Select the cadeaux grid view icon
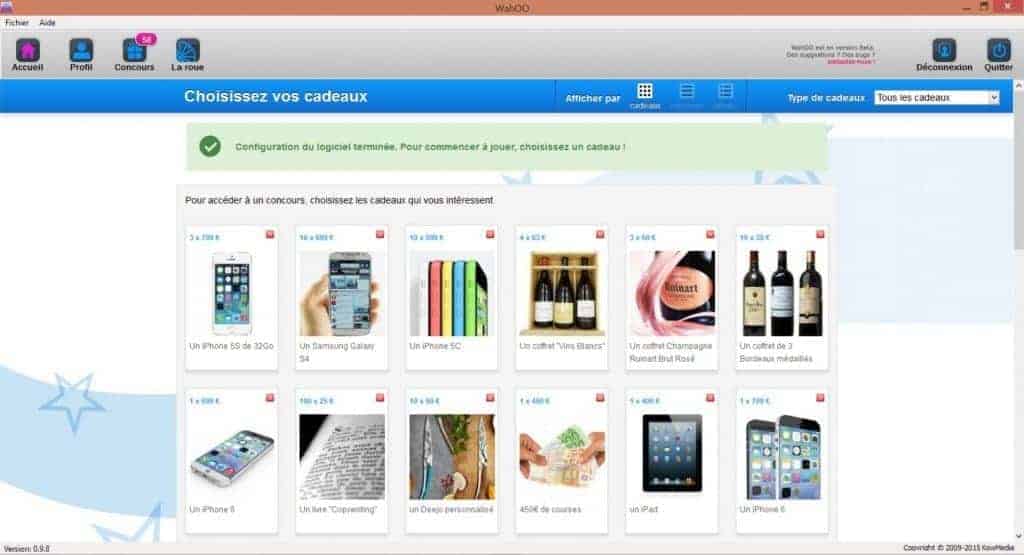Screen dimensions: 1024x555 pyautogui.click(x=645, y=91)
